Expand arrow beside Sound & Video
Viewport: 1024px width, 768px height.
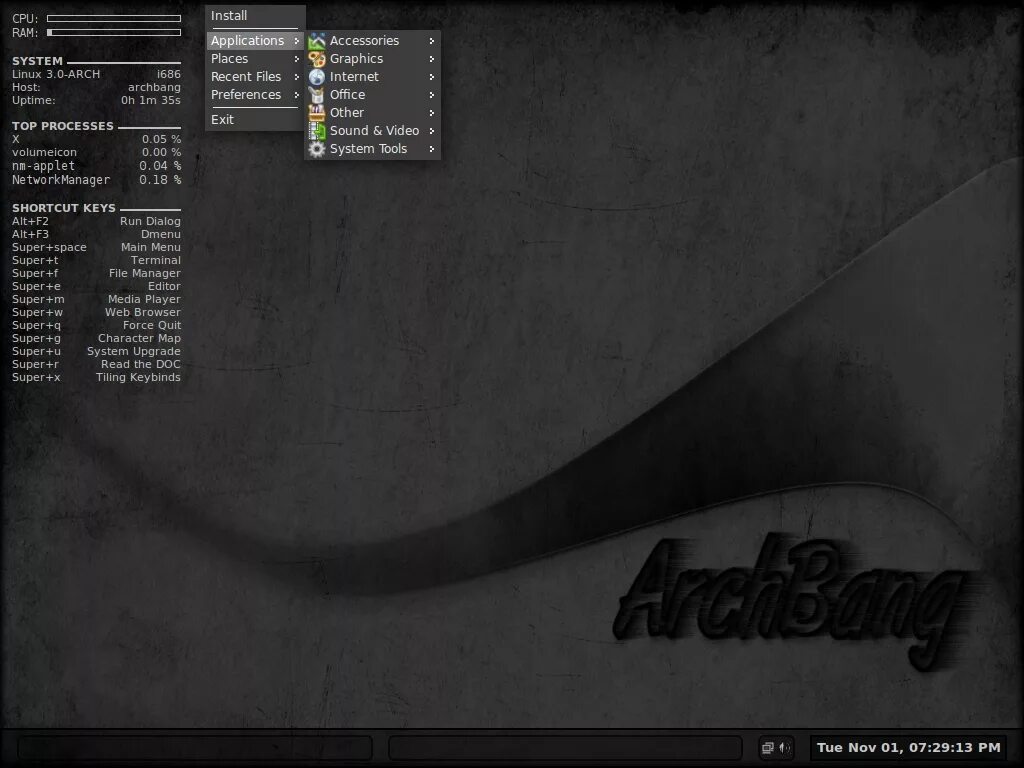(x=432, y=131)
